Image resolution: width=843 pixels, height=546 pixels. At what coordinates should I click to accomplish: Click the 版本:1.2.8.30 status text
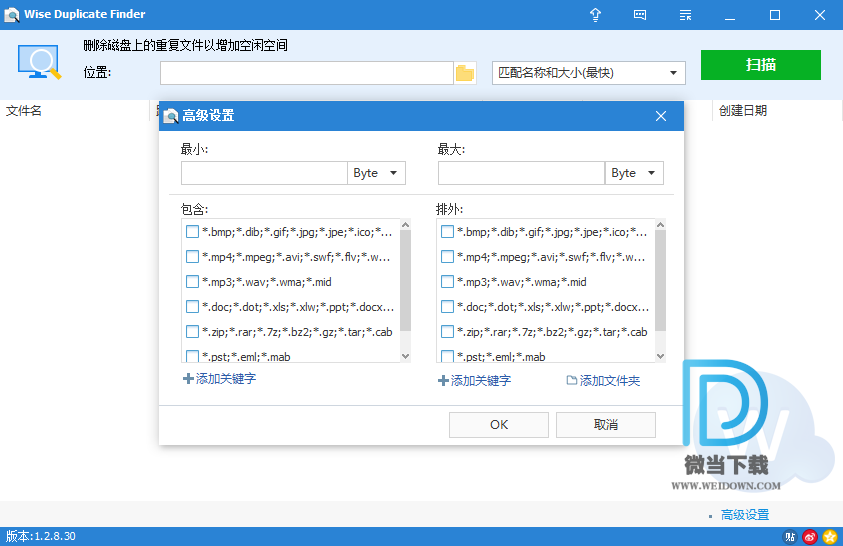pos(41,536)
